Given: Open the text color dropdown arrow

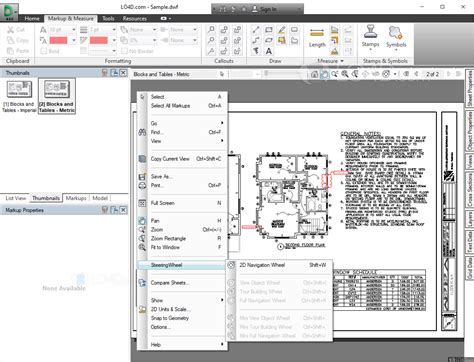Looking at the screenshot, I should point(74,40).
